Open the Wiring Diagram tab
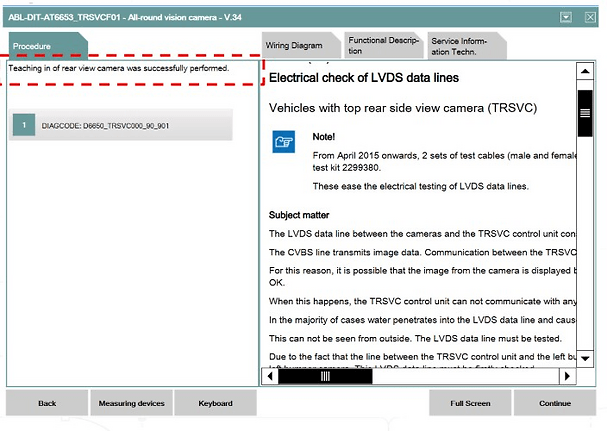This screenshot has width=607, height=431. pyautogui.click(x=293, y=46)
